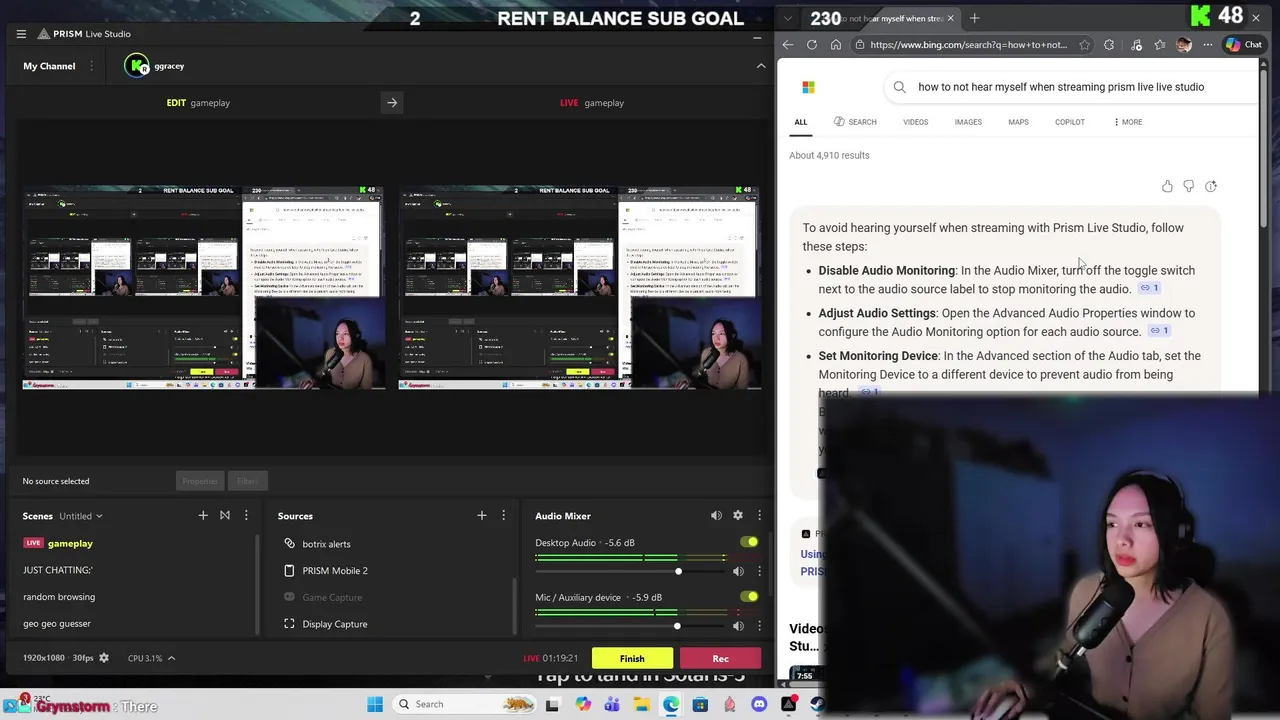Open Edge profile avatar
Image resolution: width=1280 pixels, height=720 pixels.
[x=1184, y=45]
